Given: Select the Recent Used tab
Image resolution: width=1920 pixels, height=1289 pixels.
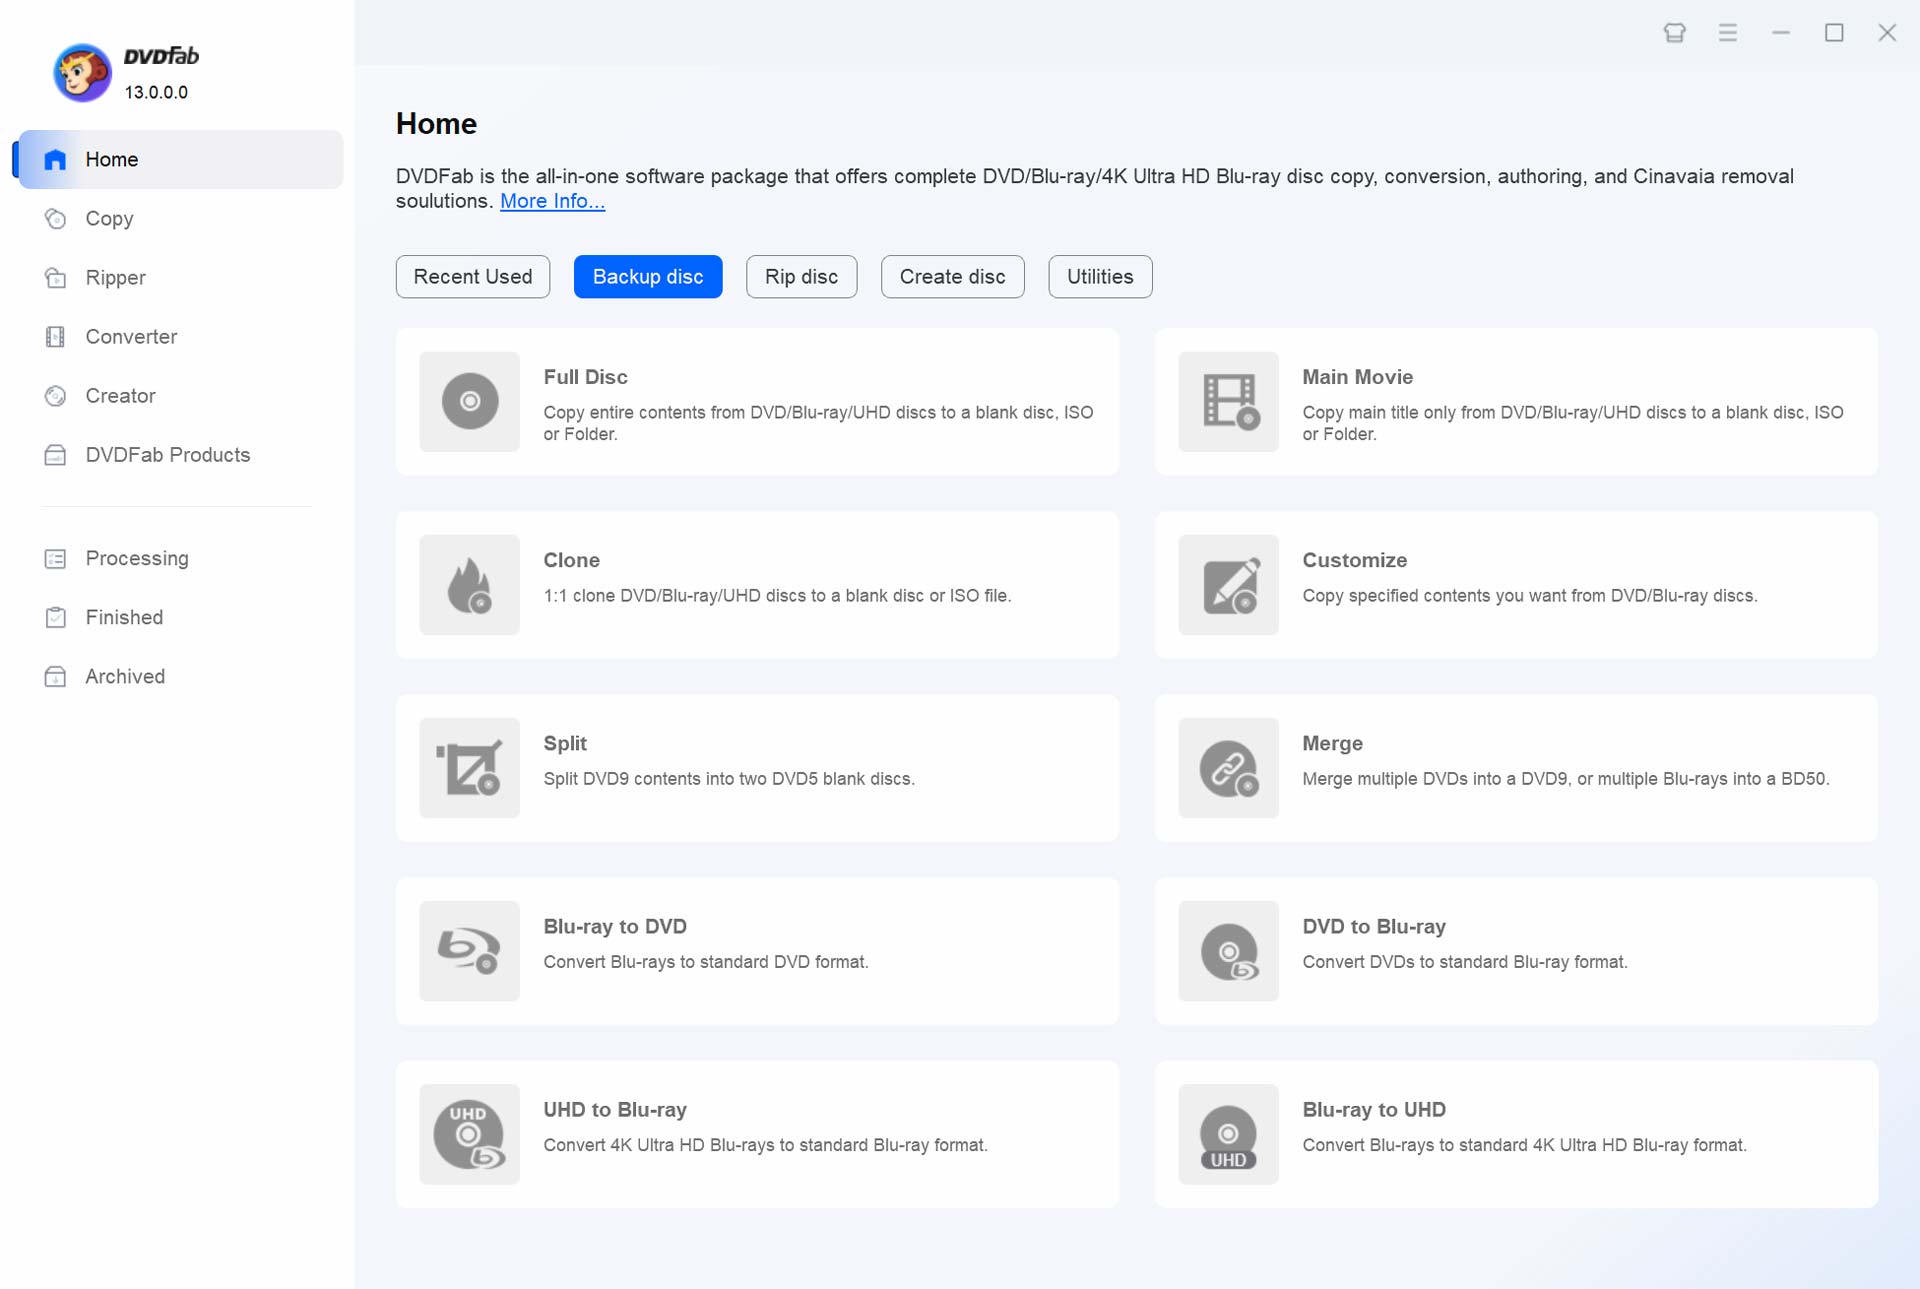Looking at the screenshot, I should click(x=472, y=277).
